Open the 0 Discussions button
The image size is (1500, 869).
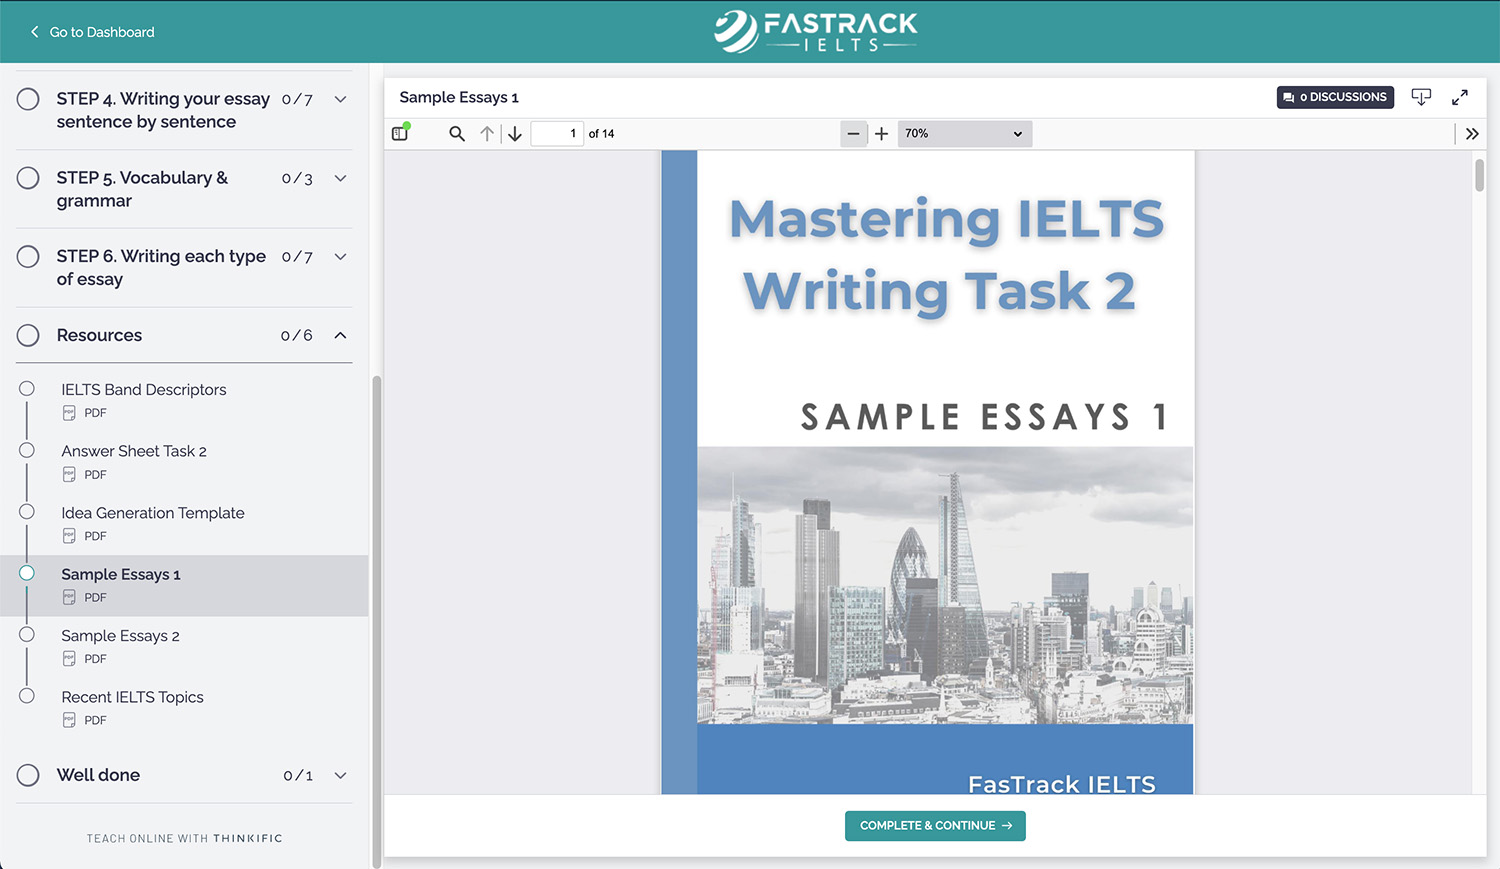tap(1335, 97)
